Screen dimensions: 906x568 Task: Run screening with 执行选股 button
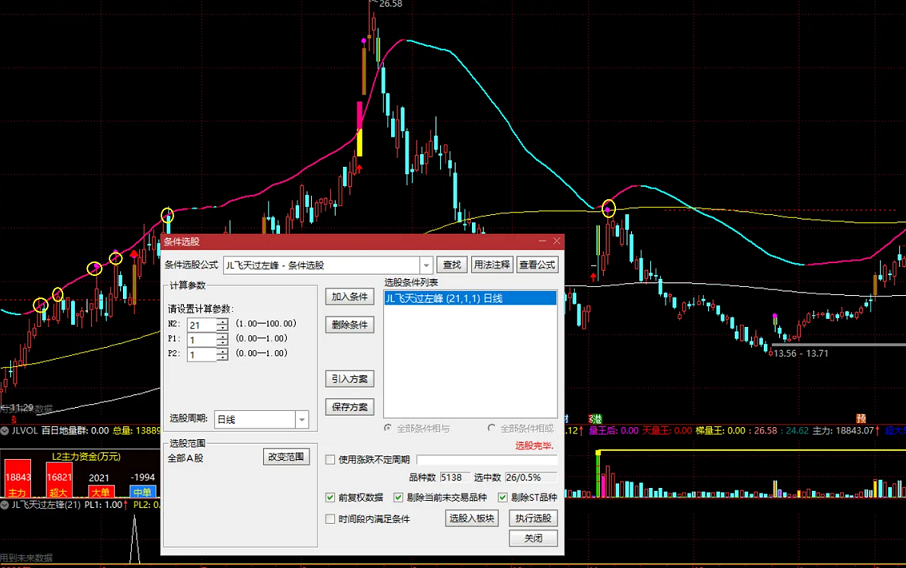coord(533,518)
